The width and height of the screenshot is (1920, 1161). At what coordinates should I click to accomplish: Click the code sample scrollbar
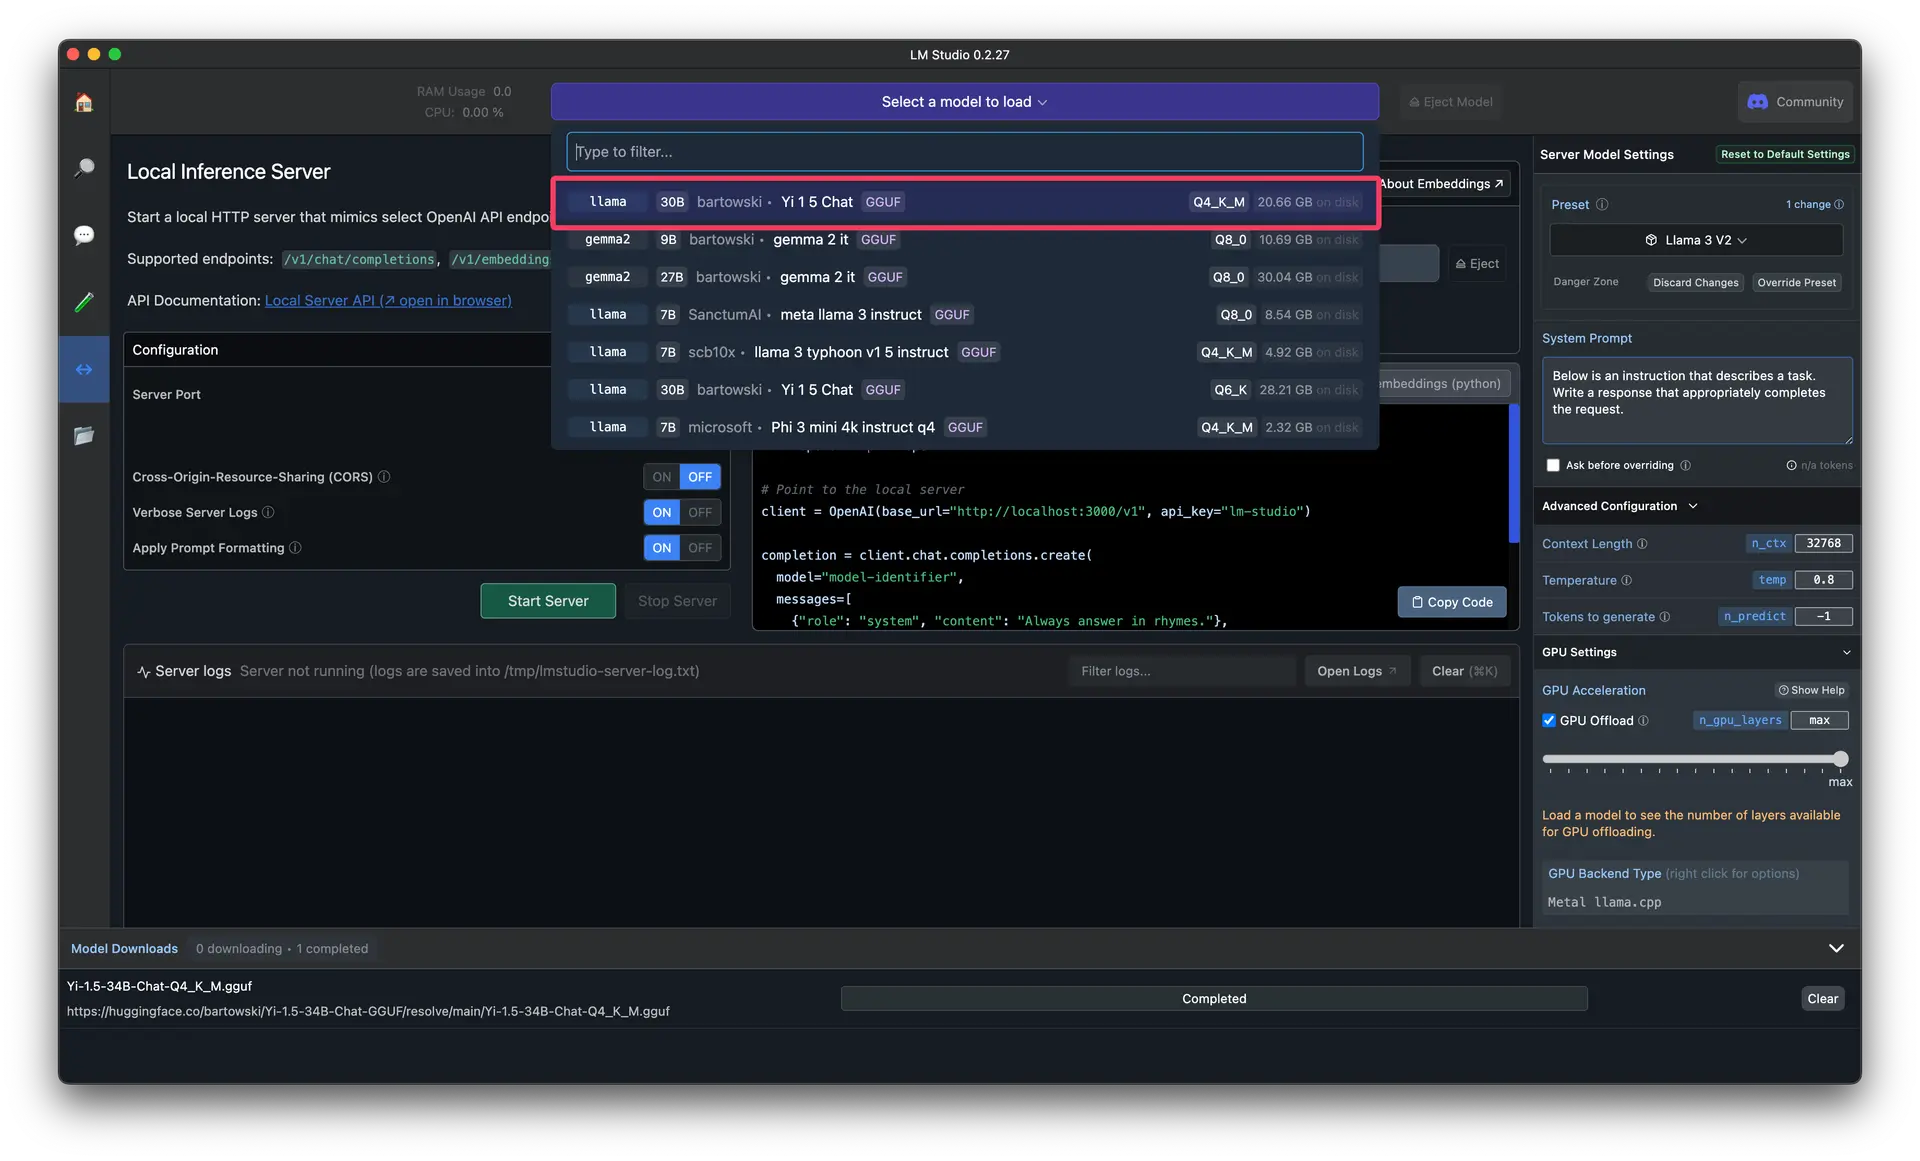[1513, 474]
